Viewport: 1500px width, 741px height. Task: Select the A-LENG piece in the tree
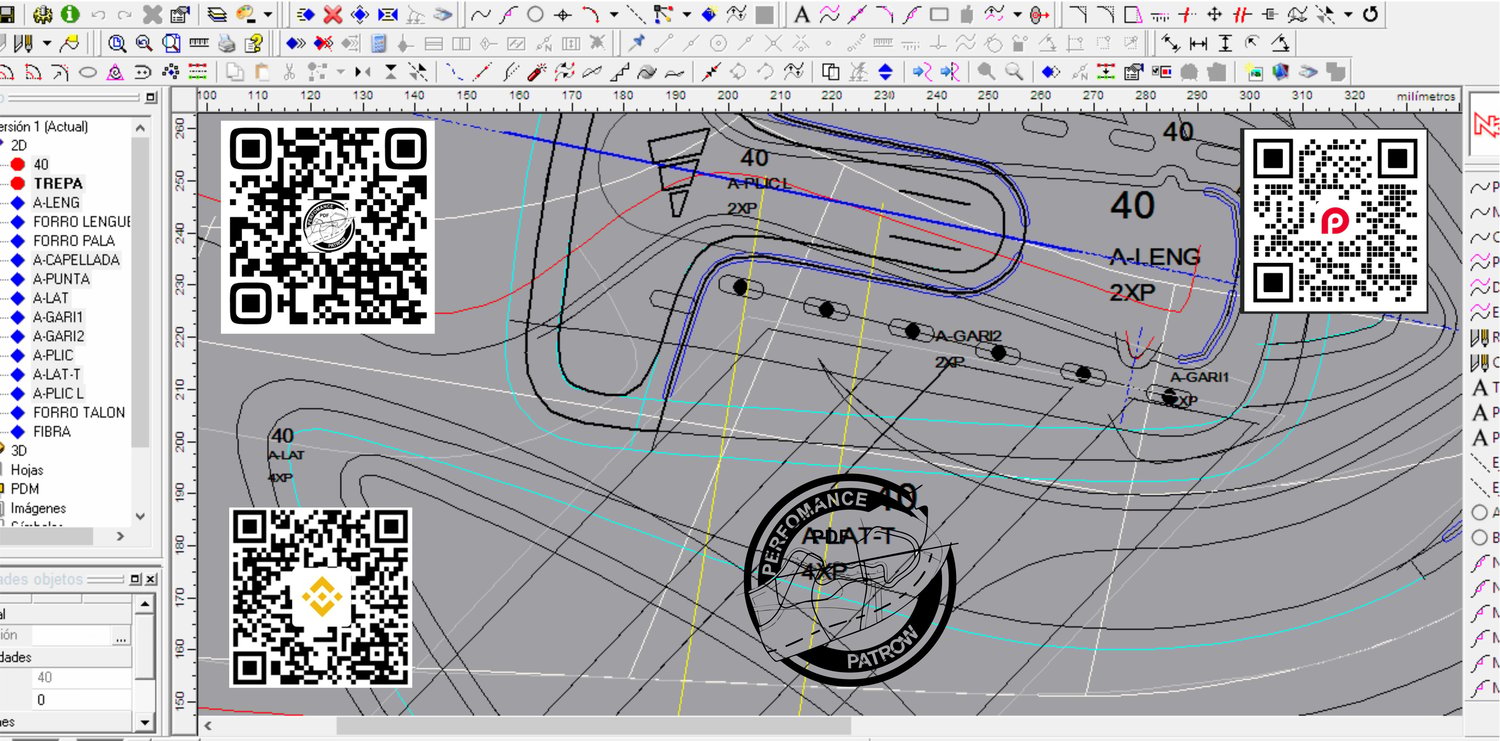(x=56, y=202)
